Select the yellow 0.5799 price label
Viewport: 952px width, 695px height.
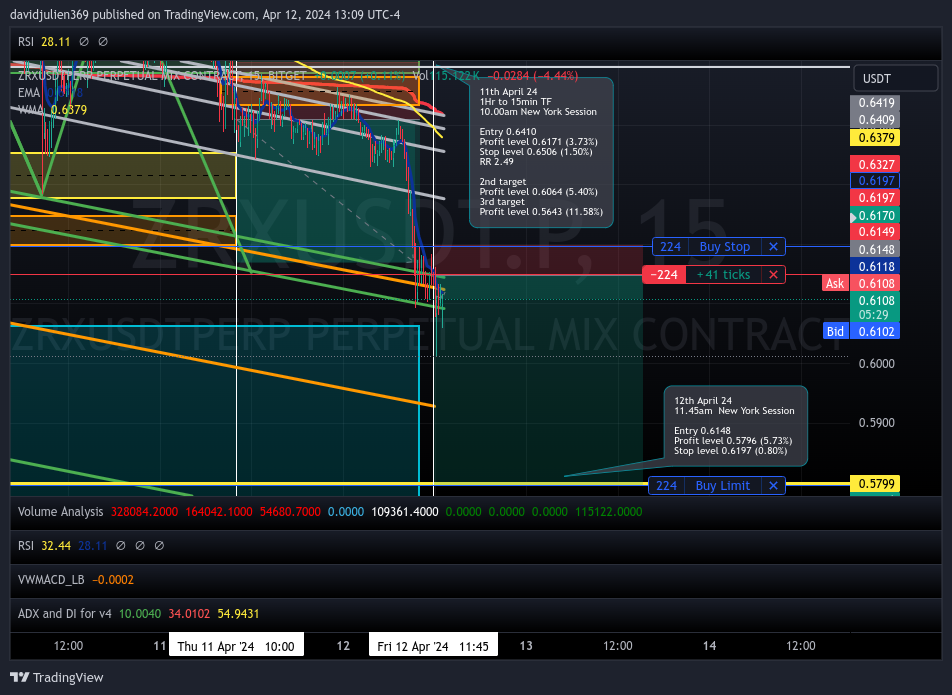[875, 484]
